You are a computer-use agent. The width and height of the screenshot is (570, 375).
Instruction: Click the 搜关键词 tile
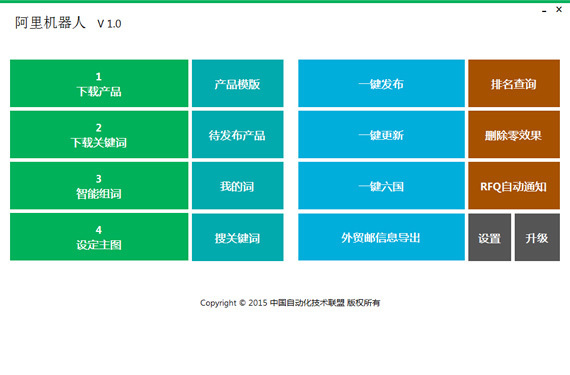click(237, 237)
